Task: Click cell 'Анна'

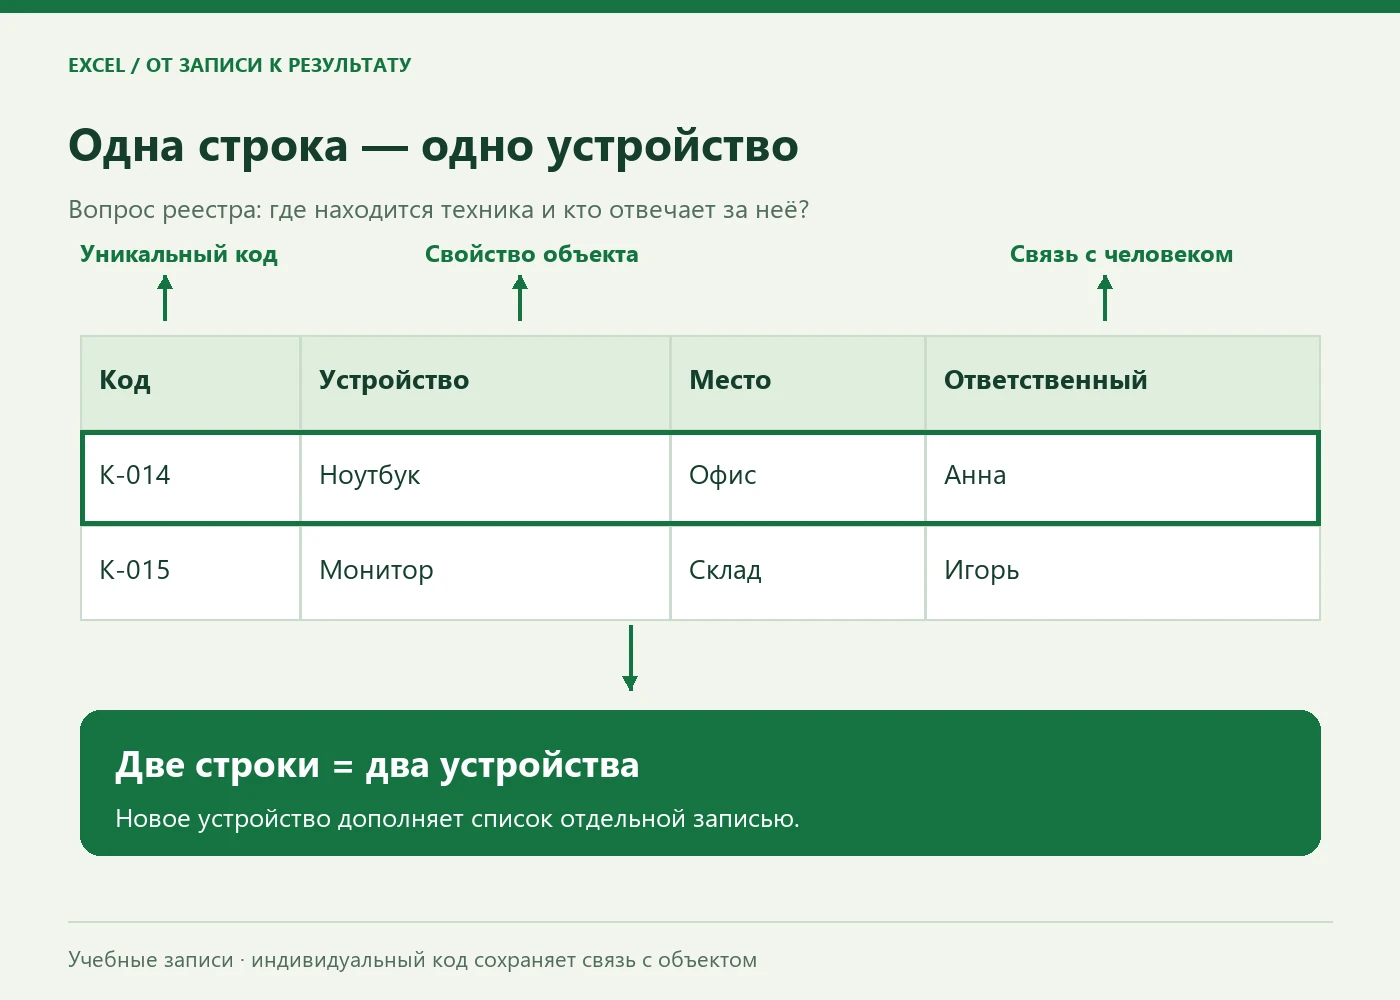Action: point(1123,477)
